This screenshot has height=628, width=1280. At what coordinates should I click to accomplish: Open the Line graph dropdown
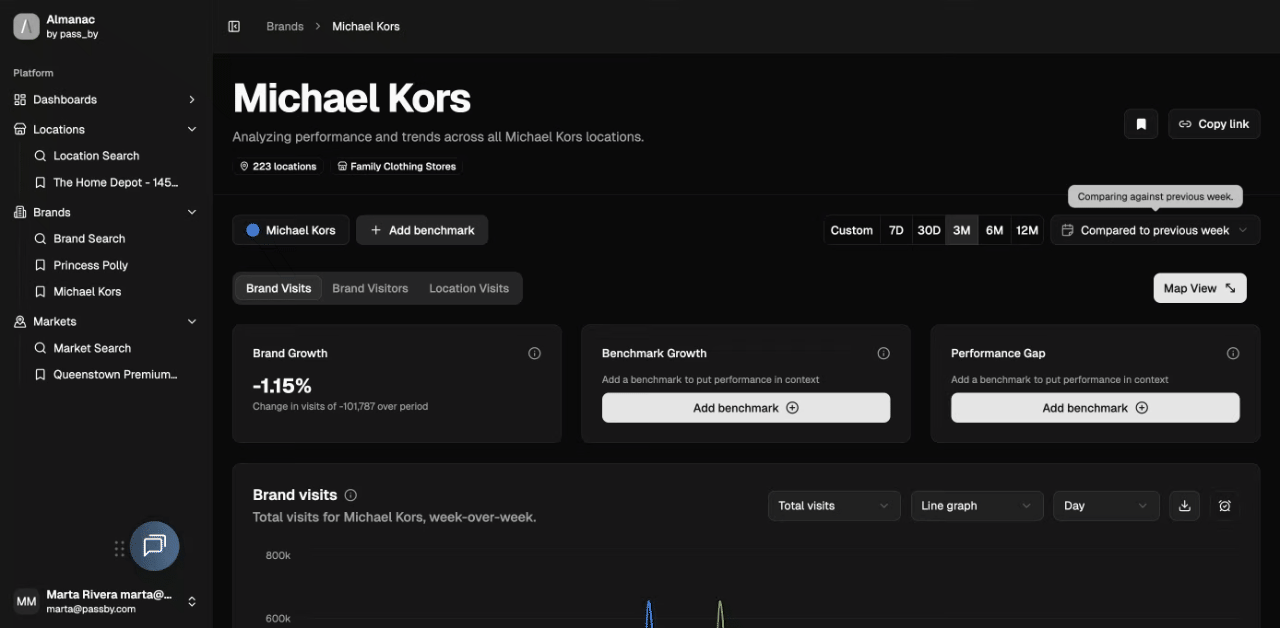[976, 506]
